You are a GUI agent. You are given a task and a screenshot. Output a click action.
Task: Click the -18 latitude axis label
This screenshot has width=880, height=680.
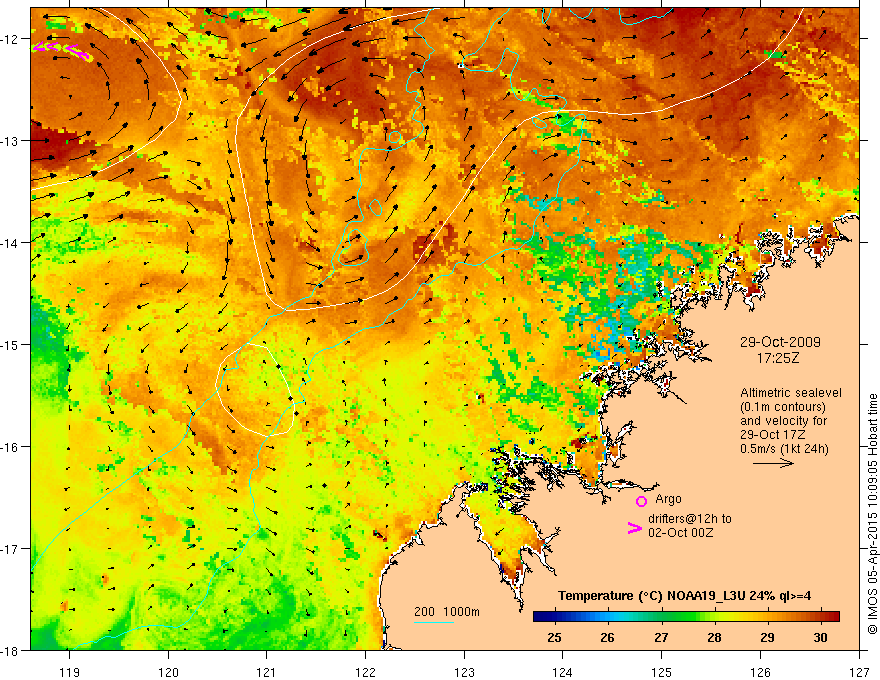(x=11, y=650)
